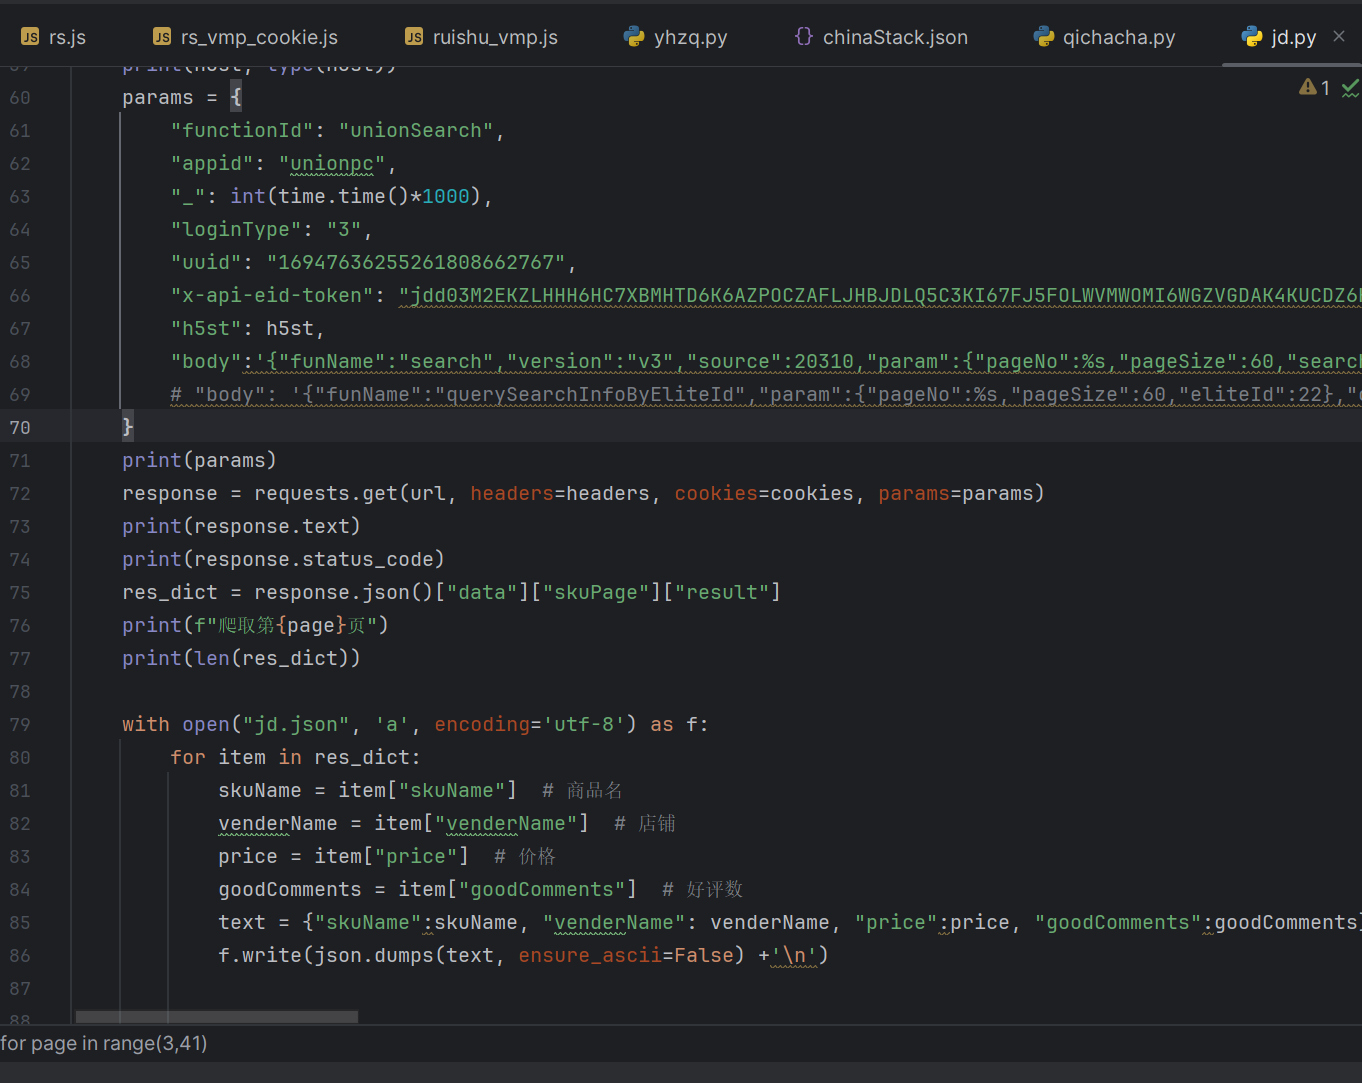Close the jd.py tab
1362x1083 pixels.
point(1339,36)
